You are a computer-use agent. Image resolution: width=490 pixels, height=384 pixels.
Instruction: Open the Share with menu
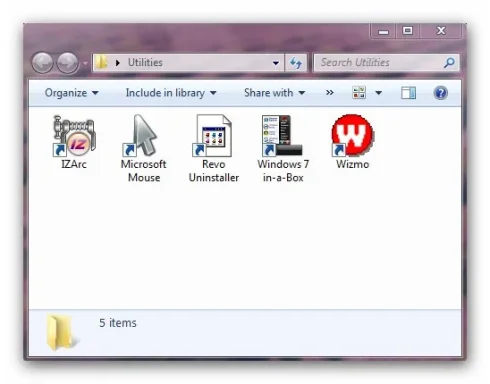(x=274, y=93)
